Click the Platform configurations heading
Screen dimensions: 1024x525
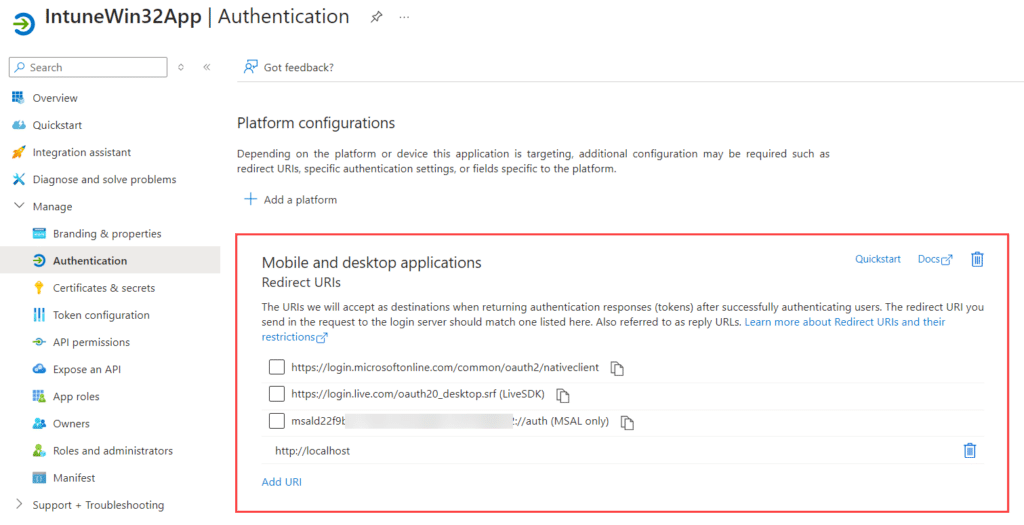point(316,123)
